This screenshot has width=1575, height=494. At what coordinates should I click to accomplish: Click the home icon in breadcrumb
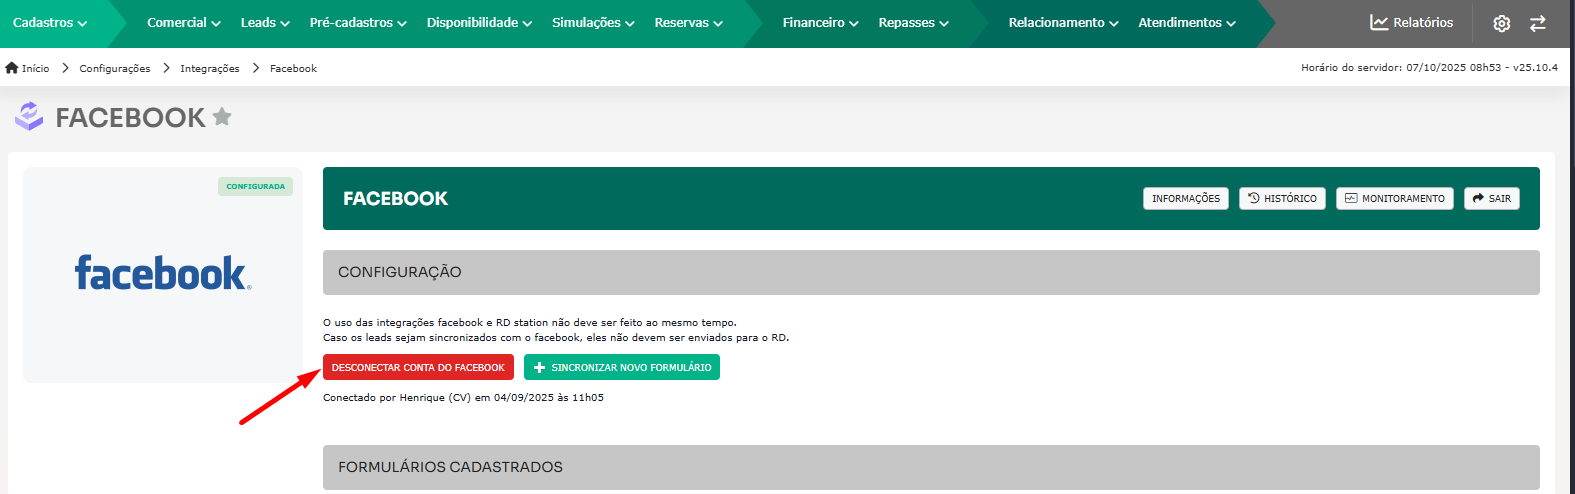pos(12,68)
